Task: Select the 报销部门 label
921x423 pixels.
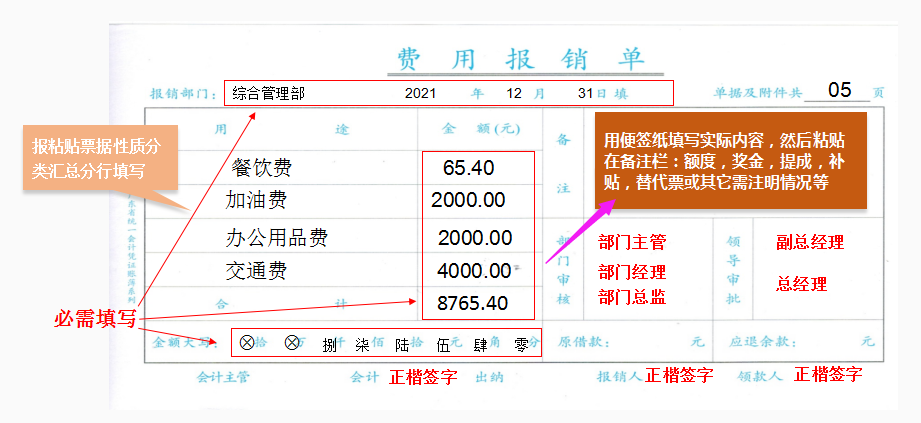Action: [x=184, y=94]
